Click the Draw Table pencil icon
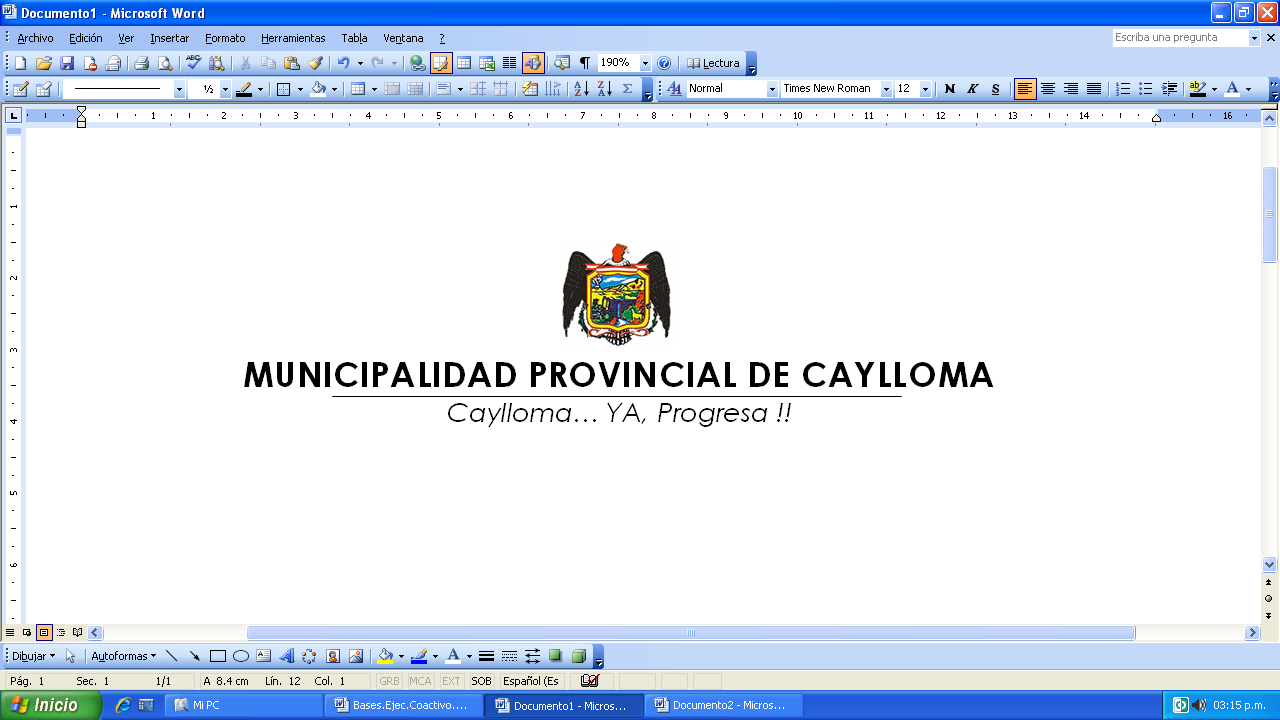This screenshot has width=1280, height=720. pos(20,89)
